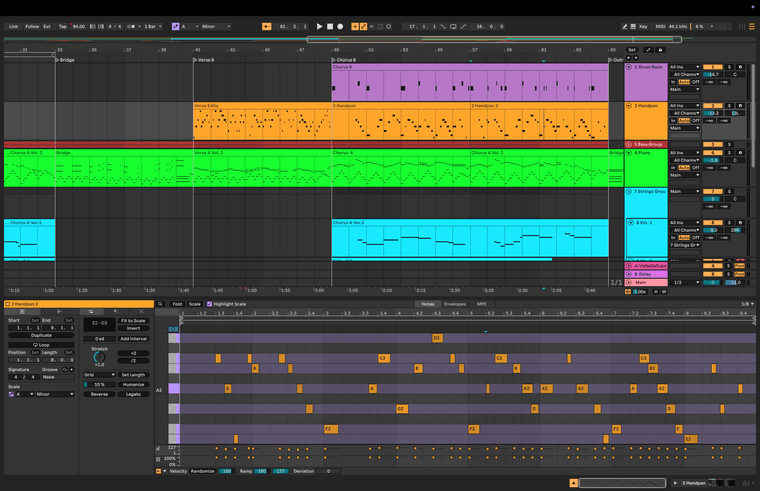Open the Drum Rack All Ins input dropdown
The width and height of the screenshot is (760, 491).
click(x=684, y=67)
